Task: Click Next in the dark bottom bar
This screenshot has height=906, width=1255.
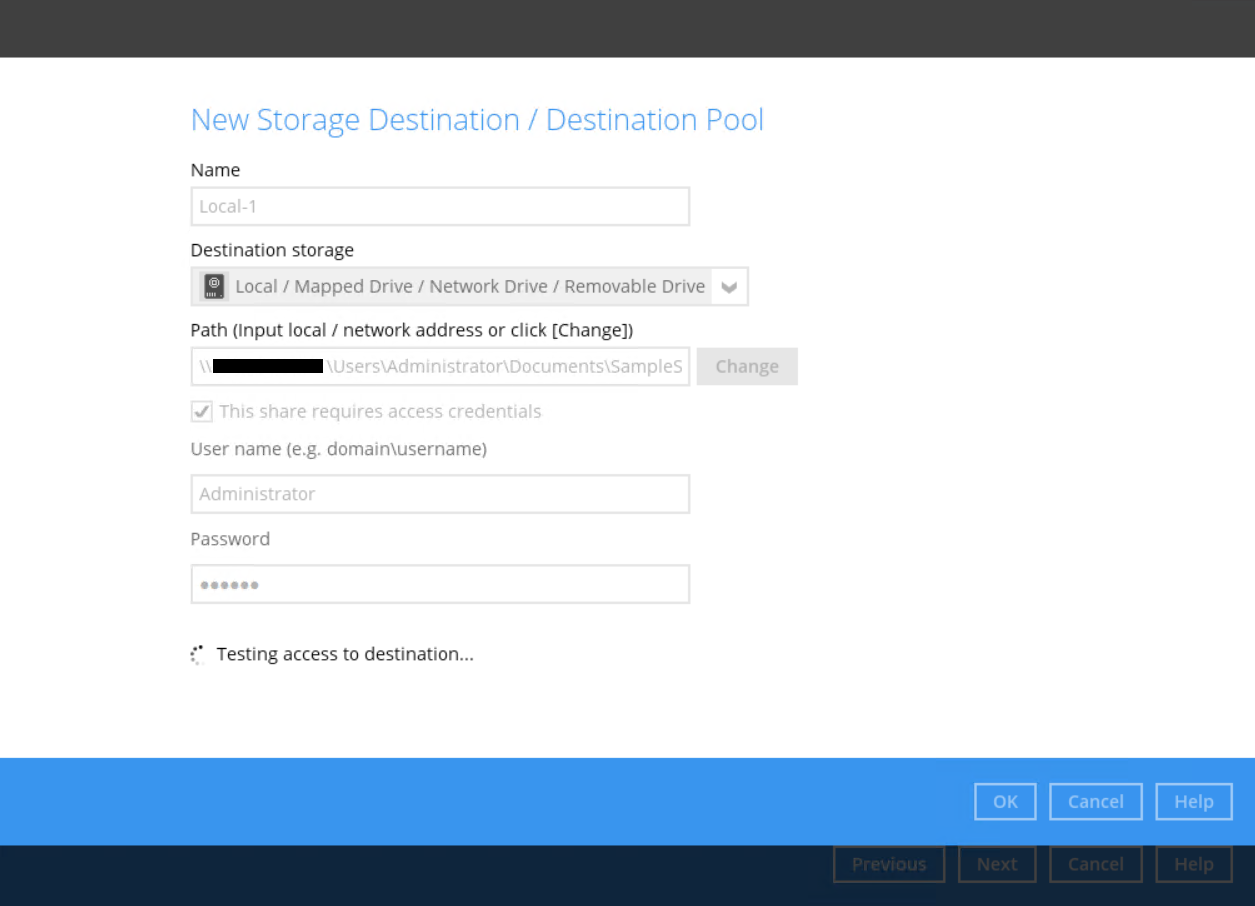Action: [x=996, y=865]
